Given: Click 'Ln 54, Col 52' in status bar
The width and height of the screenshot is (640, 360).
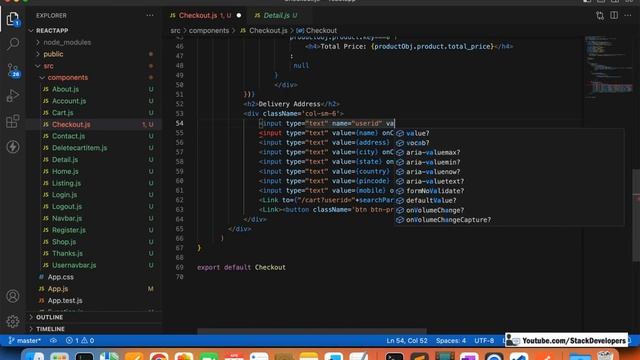Looking at the screenshot, I should (407, 340).
